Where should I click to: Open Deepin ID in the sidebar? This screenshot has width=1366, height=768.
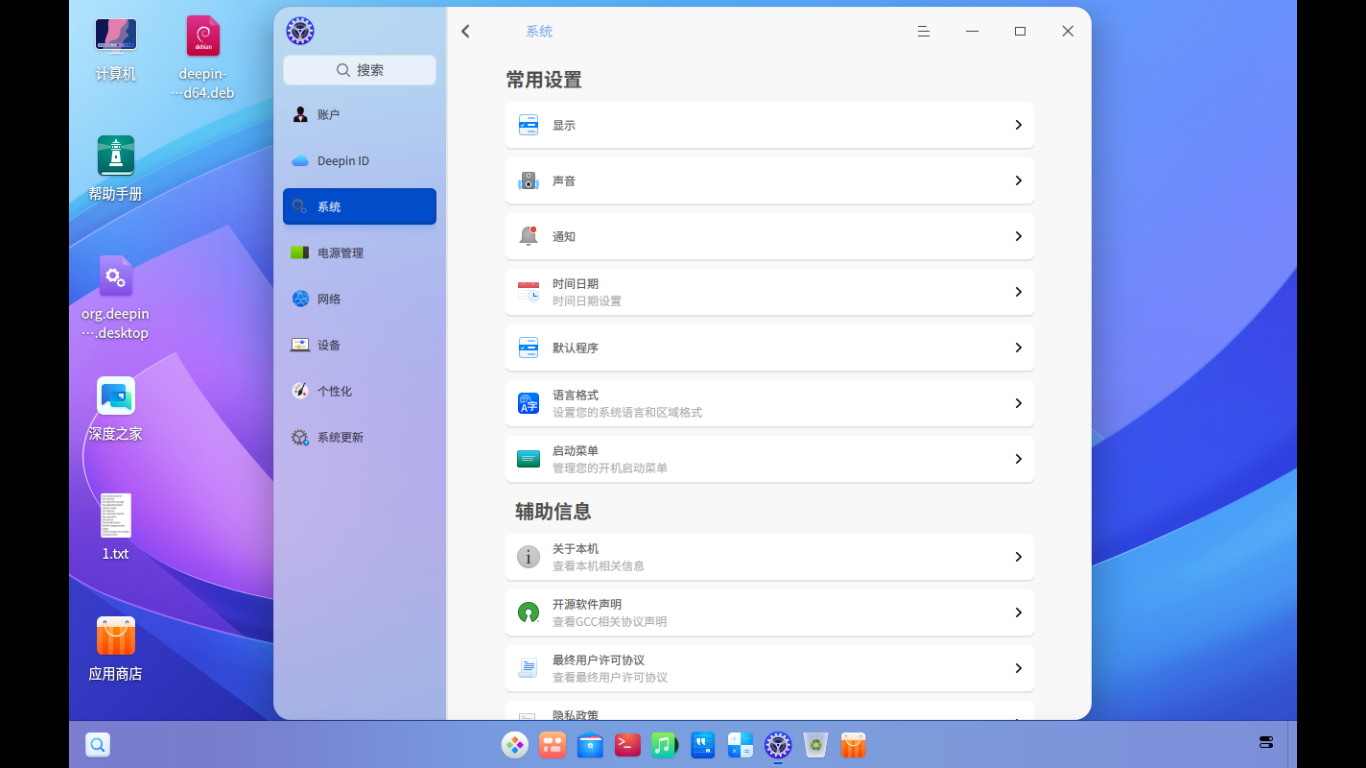[360, 161]
